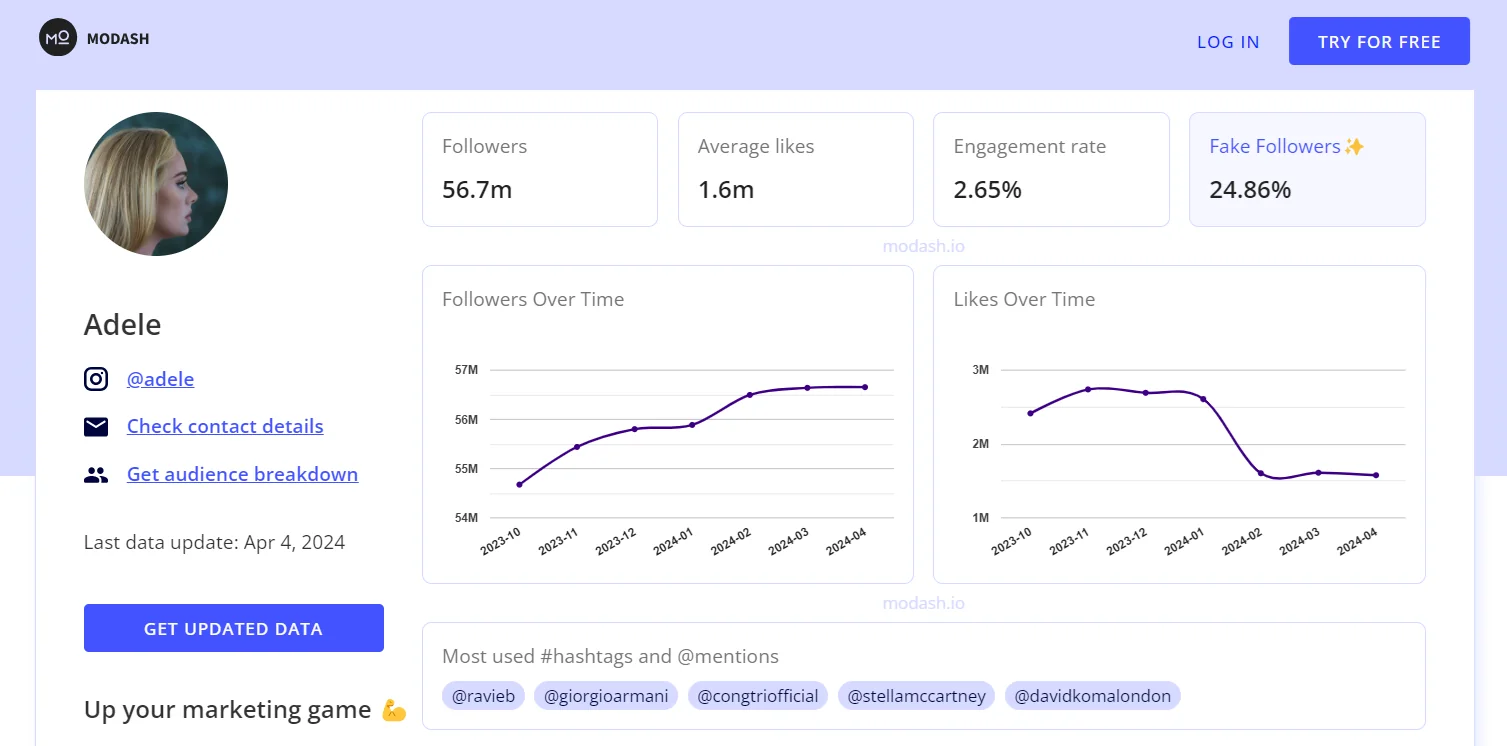The image size is (1507, 746).
Task: Open the LOG IN page
Action: 1228,42
